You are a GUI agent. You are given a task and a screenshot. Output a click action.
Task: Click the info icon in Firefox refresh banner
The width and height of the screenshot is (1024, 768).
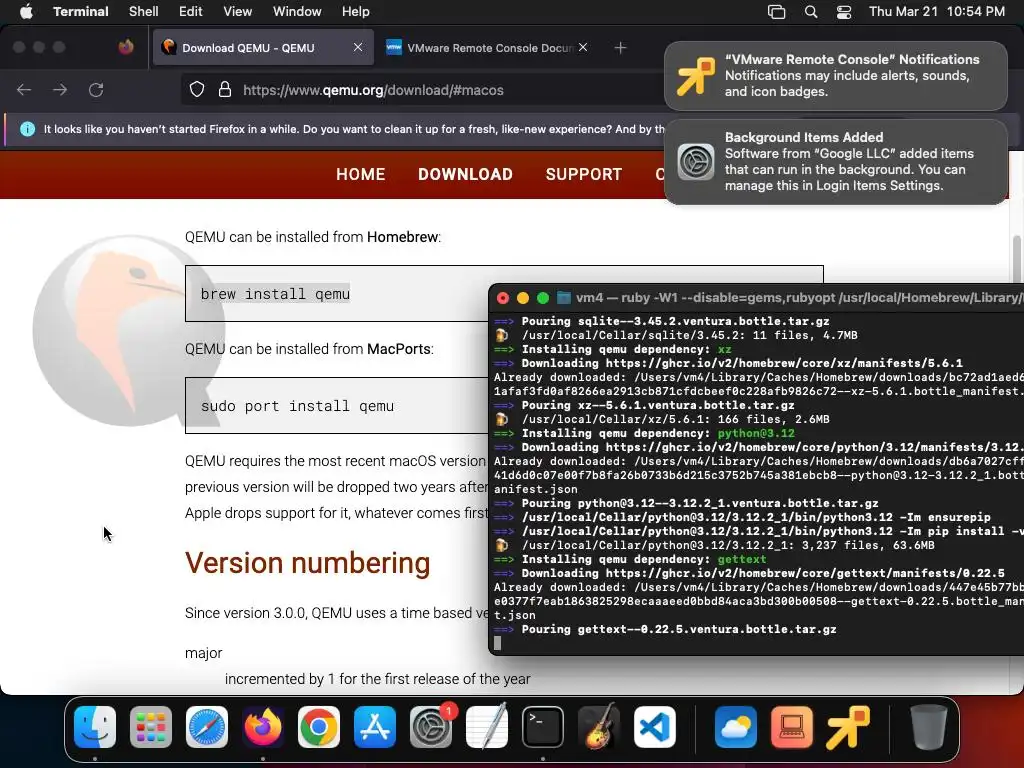(27, 129)
